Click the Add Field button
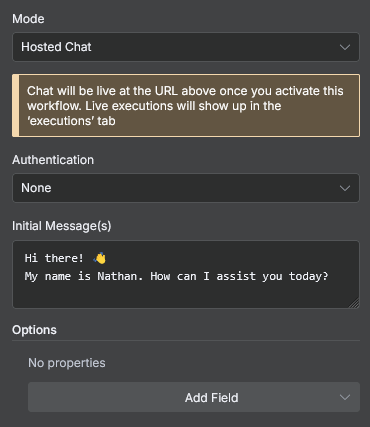This screenshot has width=370, height=427. (x=194, y=397)
